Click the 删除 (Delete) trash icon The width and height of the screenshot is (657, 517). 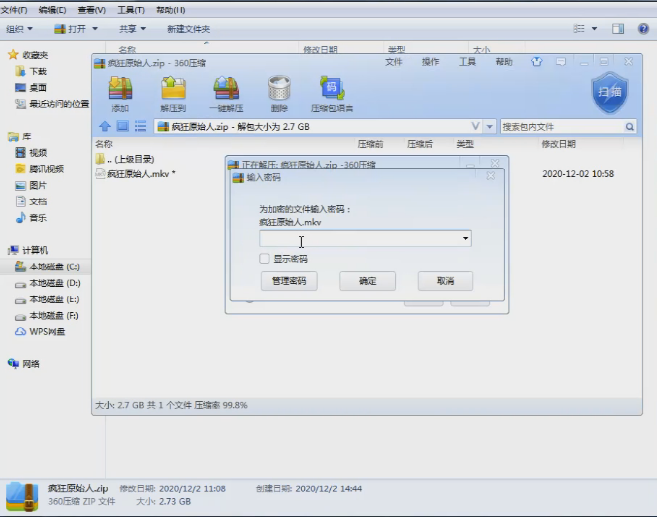click(279, 94)
